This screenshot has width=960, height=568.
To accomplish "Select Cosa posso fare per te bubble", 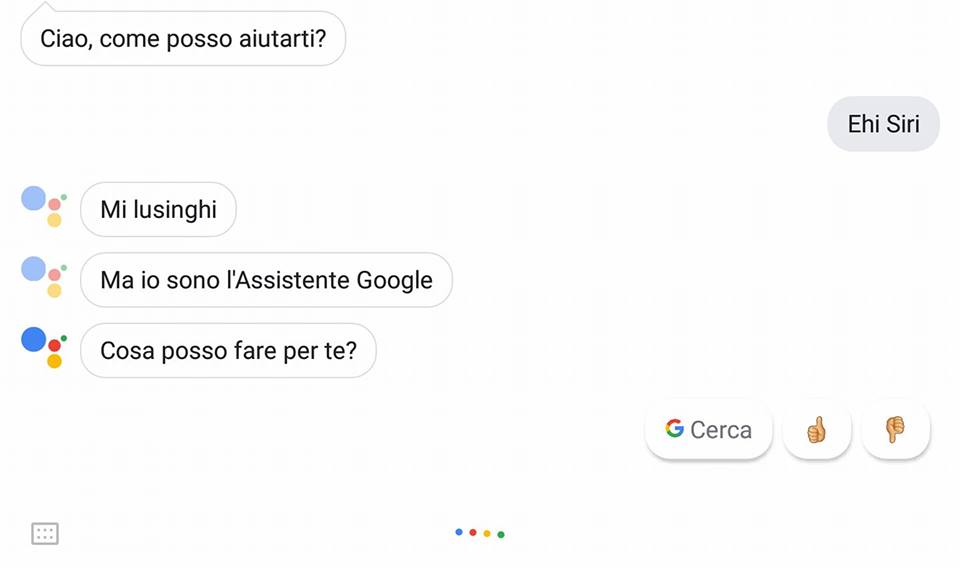I will (228, 350).
